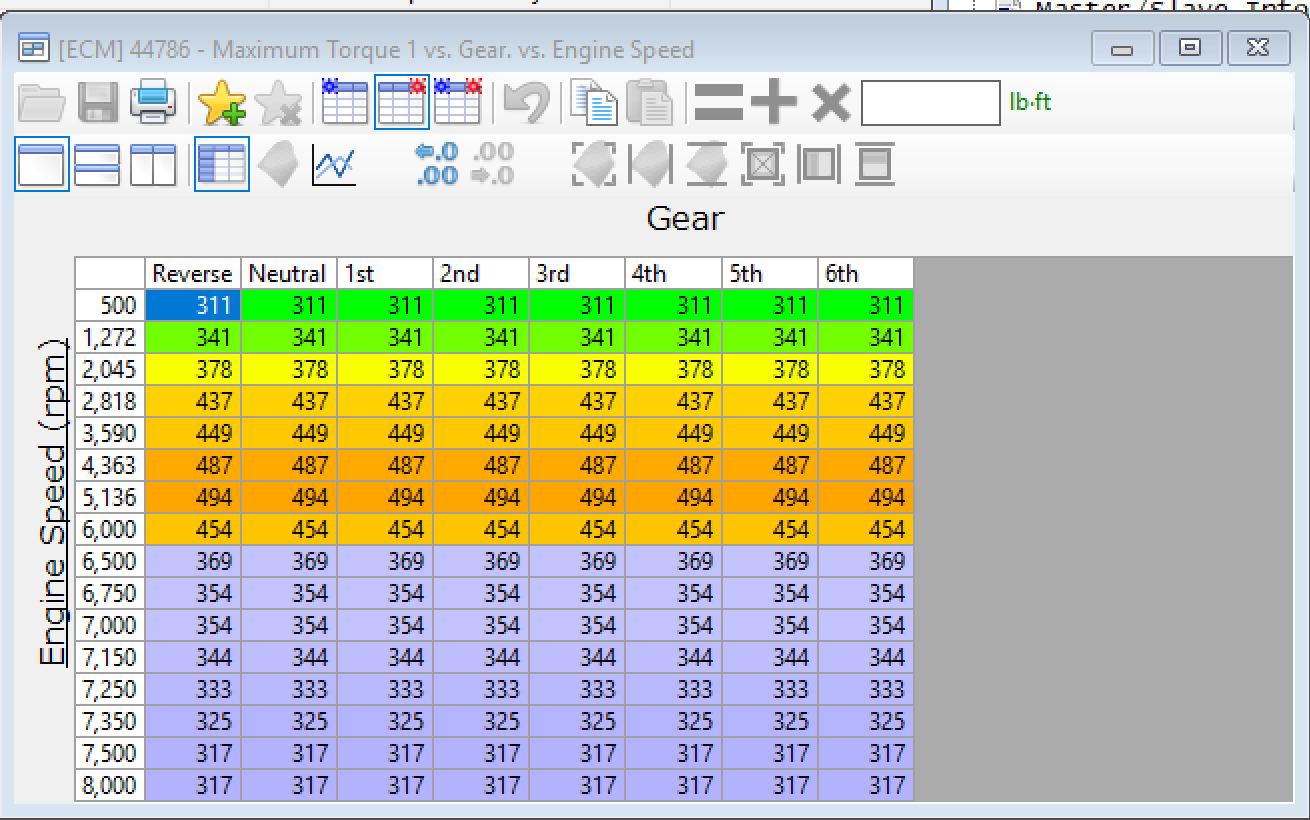Image resolution: width=1310 pixels, height=820 pixels.
Task: Select the 4th gear column header
Action: [674, 273]
